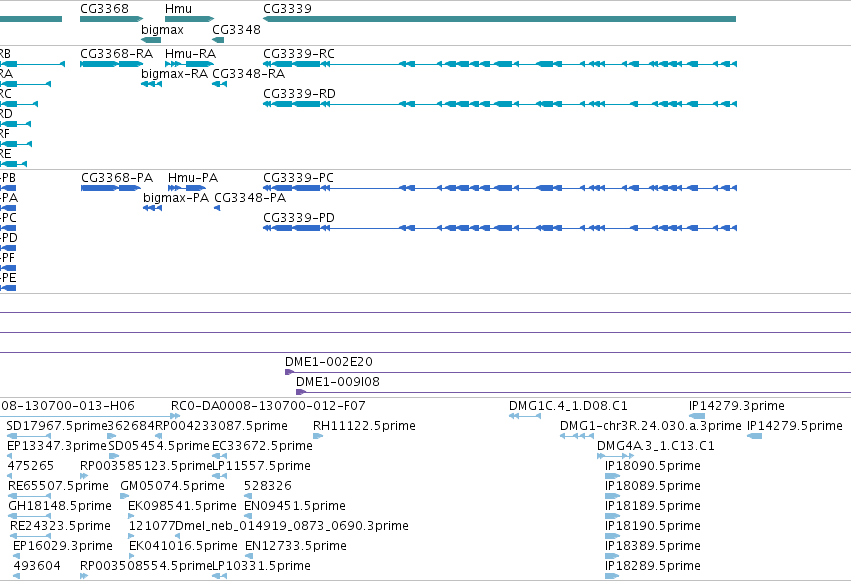Click the CG3339 gene bar

point(499,19)
